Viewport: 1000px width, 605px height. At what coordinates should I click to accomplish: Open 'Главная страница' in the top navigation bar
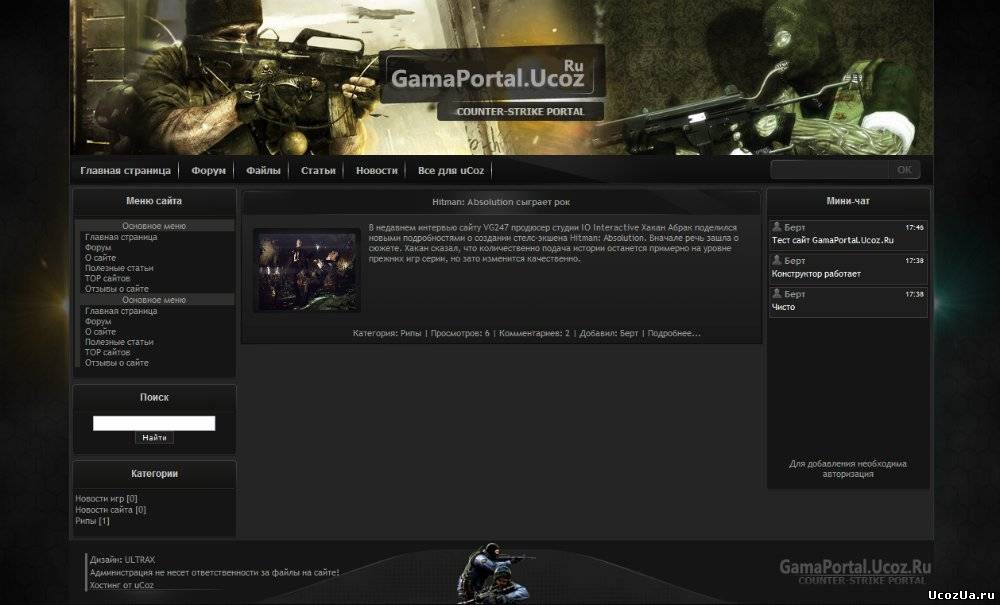tap(125, 171)
